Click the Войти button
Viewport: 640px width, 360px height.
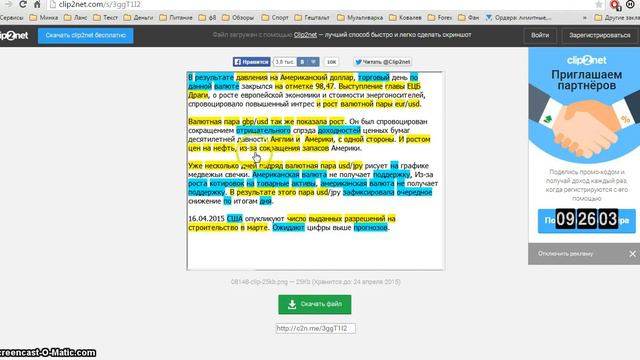point(540,36)
